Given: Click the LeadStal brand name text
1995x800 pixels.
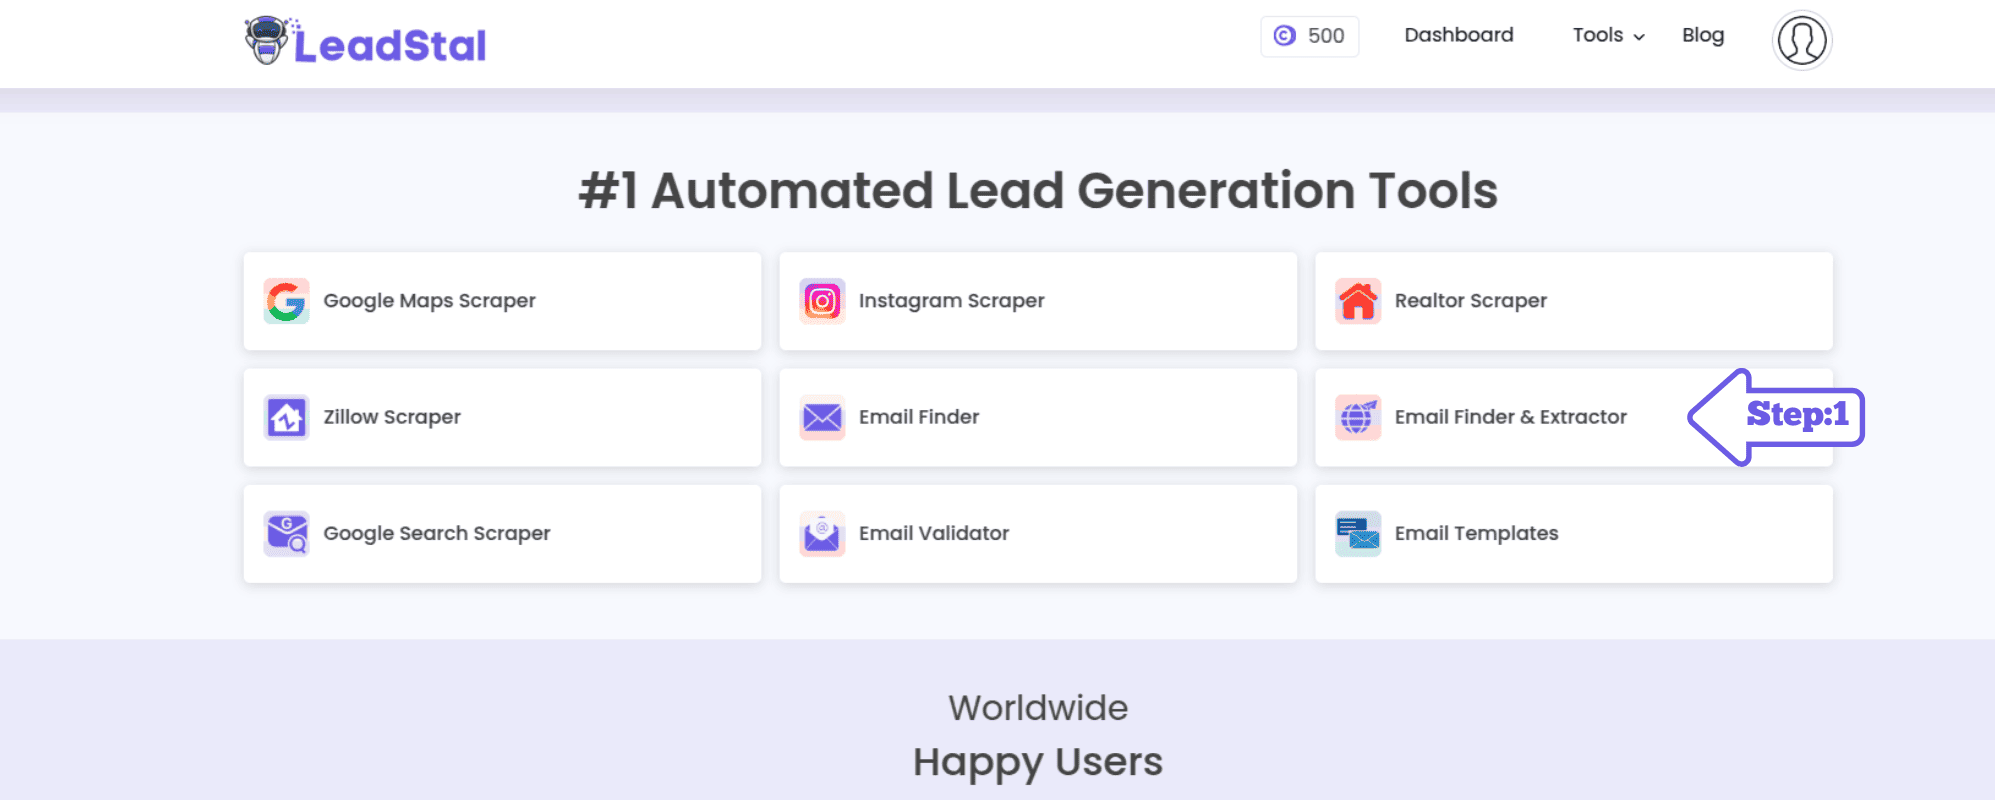Looking at the screenshot, I should pyautogui.click(x=390, y=45).
